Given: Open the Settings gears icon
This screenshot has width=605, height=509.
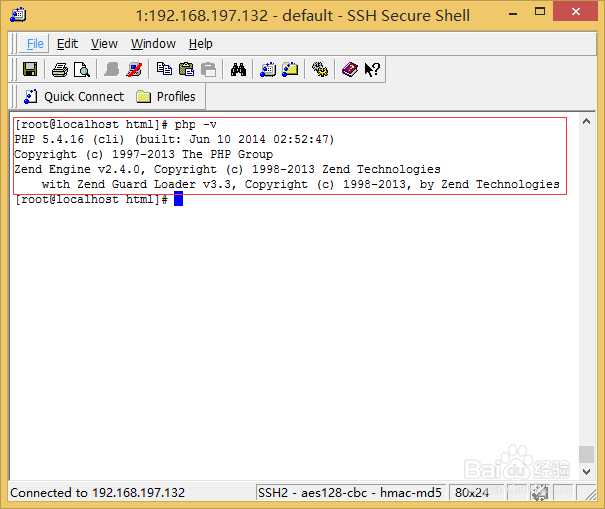Looking at the screenshot, I should point(320,70).
